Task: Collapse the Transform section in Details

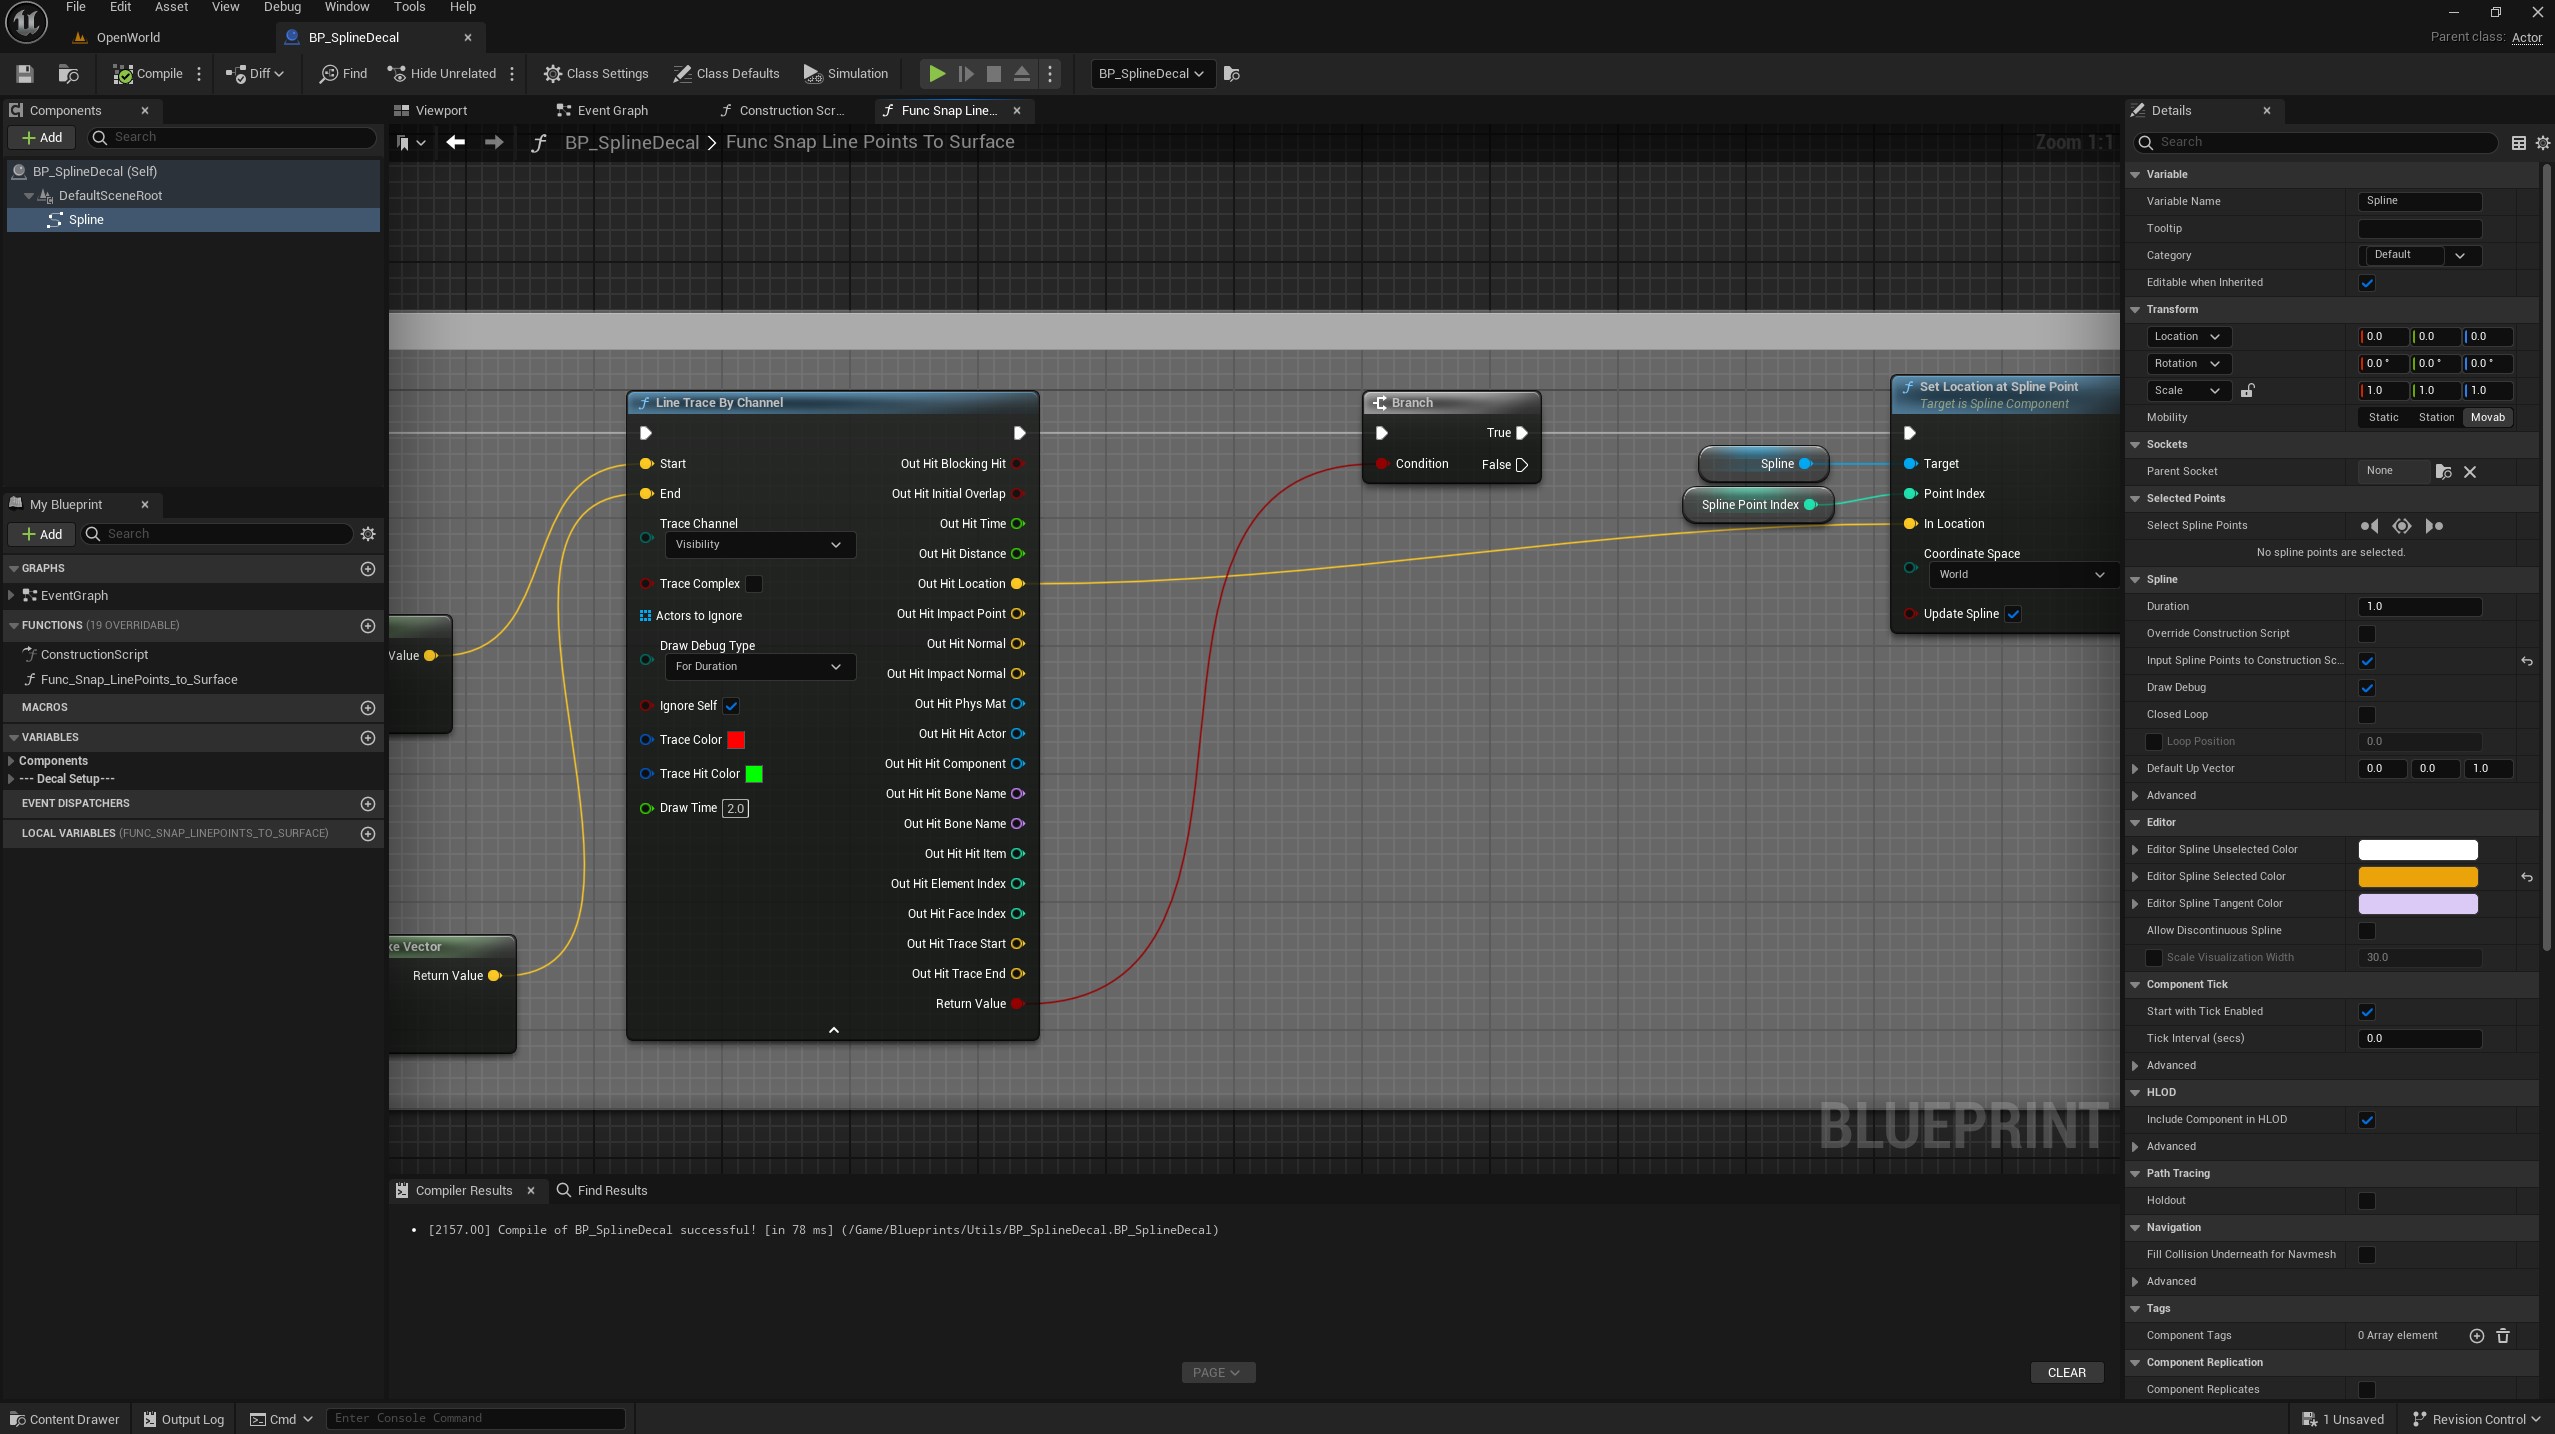Action: [2135, 309]
